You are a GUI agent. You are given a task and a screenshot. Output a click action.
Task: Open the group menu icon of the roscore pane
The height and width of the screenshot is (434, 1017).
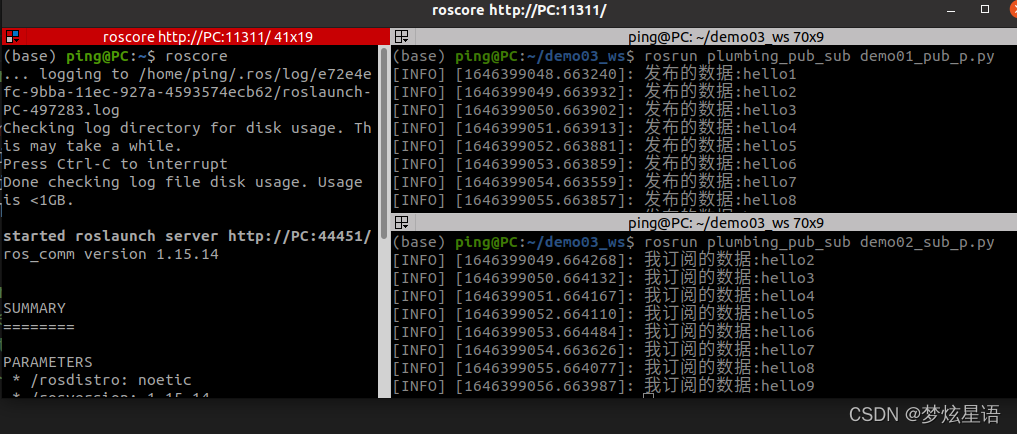12,37
